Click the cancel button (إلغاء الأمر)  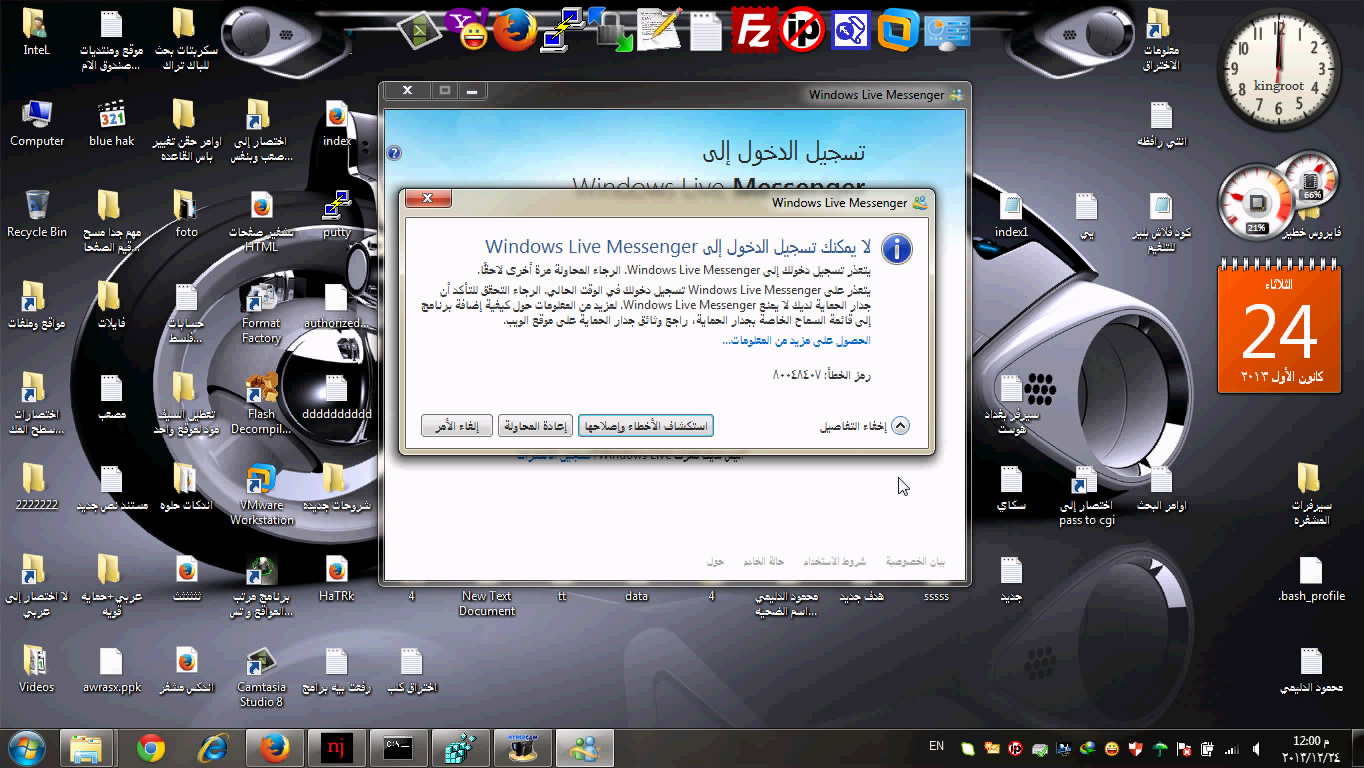(457, 426)
